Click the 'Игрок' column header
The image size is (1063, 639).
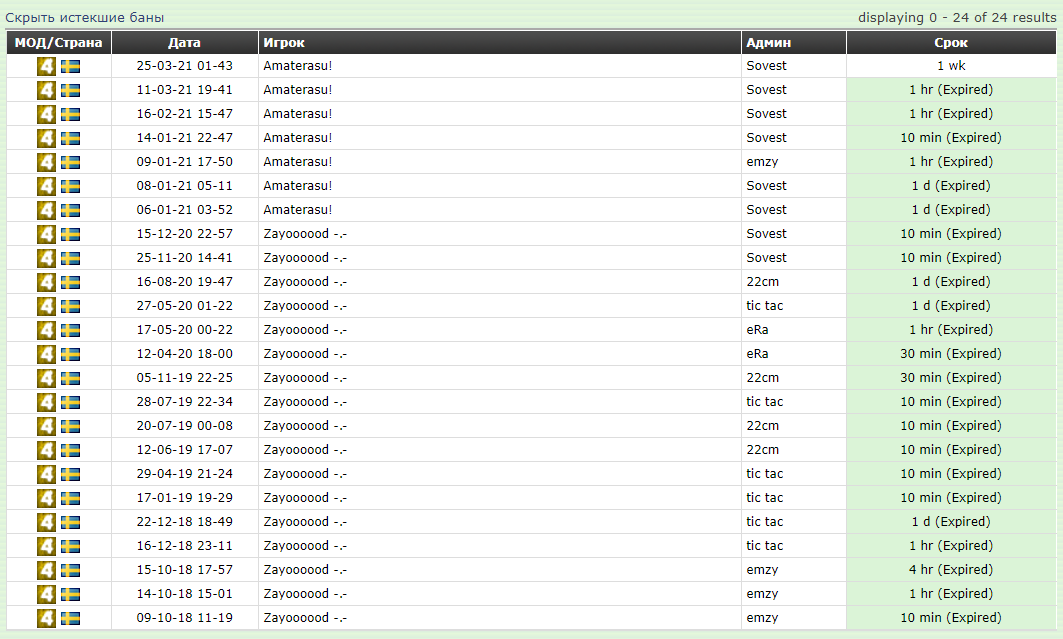284,43
